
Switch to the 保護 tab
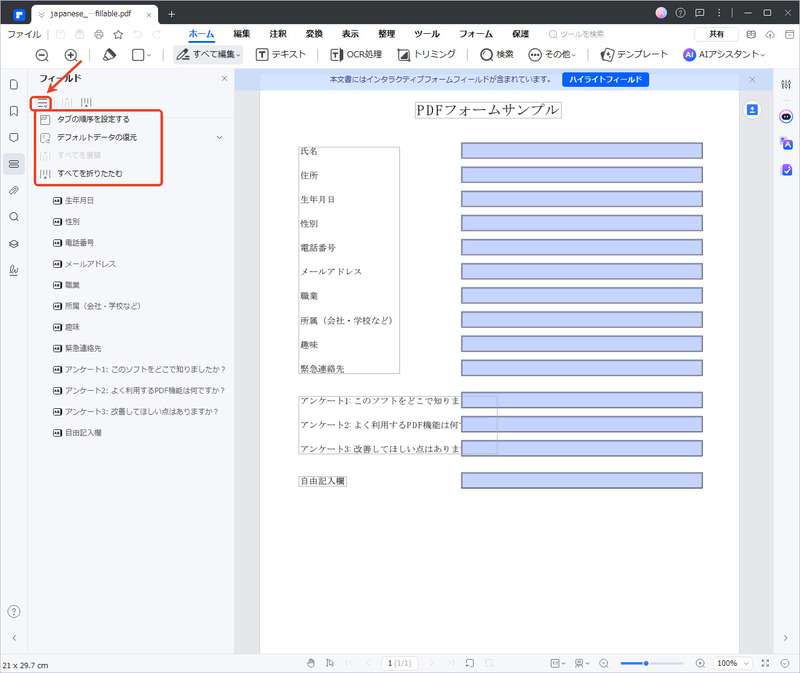tap(520, 34)
